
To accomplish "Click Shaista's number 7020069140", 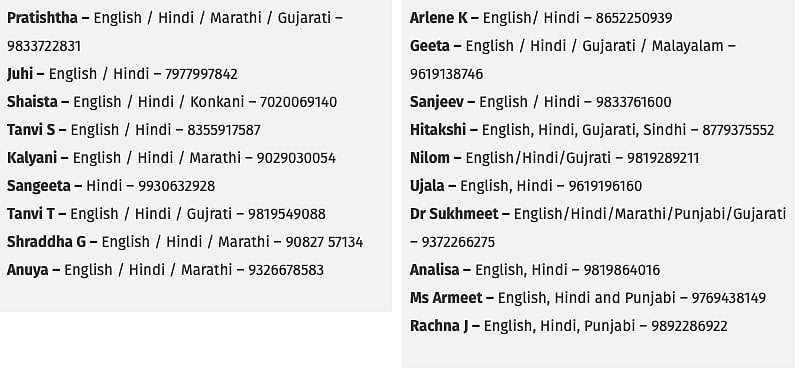I will point(298,102).
